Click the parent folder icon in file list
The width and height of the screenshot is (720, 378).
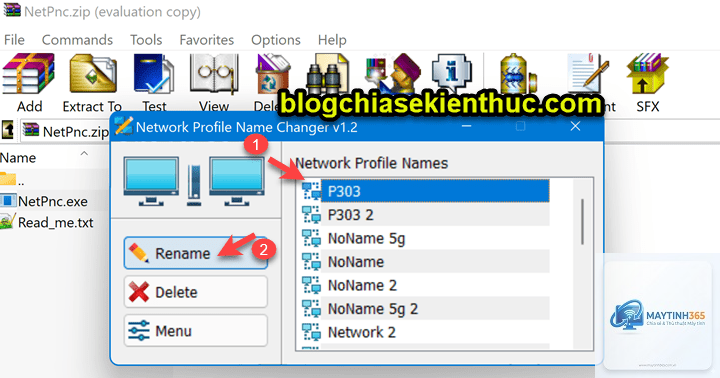coord(8,179)
